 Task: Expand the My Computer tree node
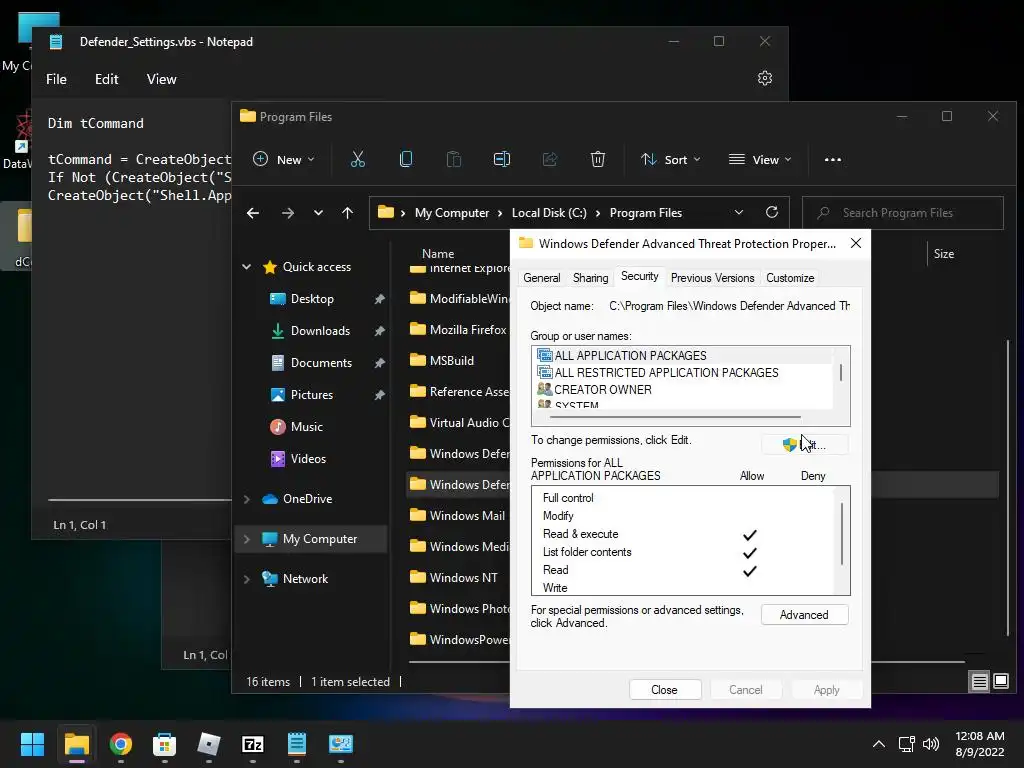[247, 539]
